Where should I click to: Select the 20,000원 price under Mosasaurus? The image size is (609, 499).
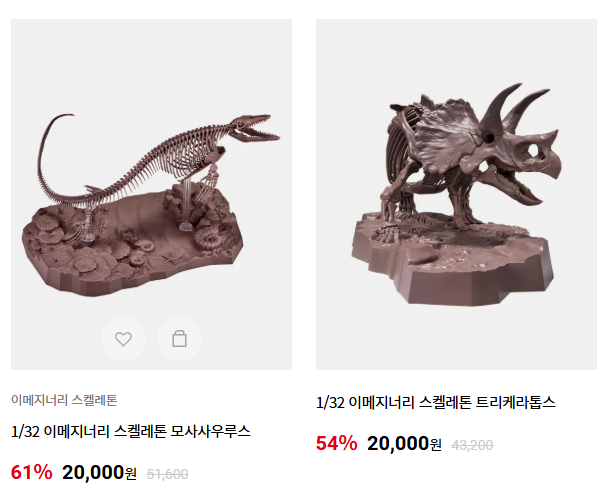[99, 473]
